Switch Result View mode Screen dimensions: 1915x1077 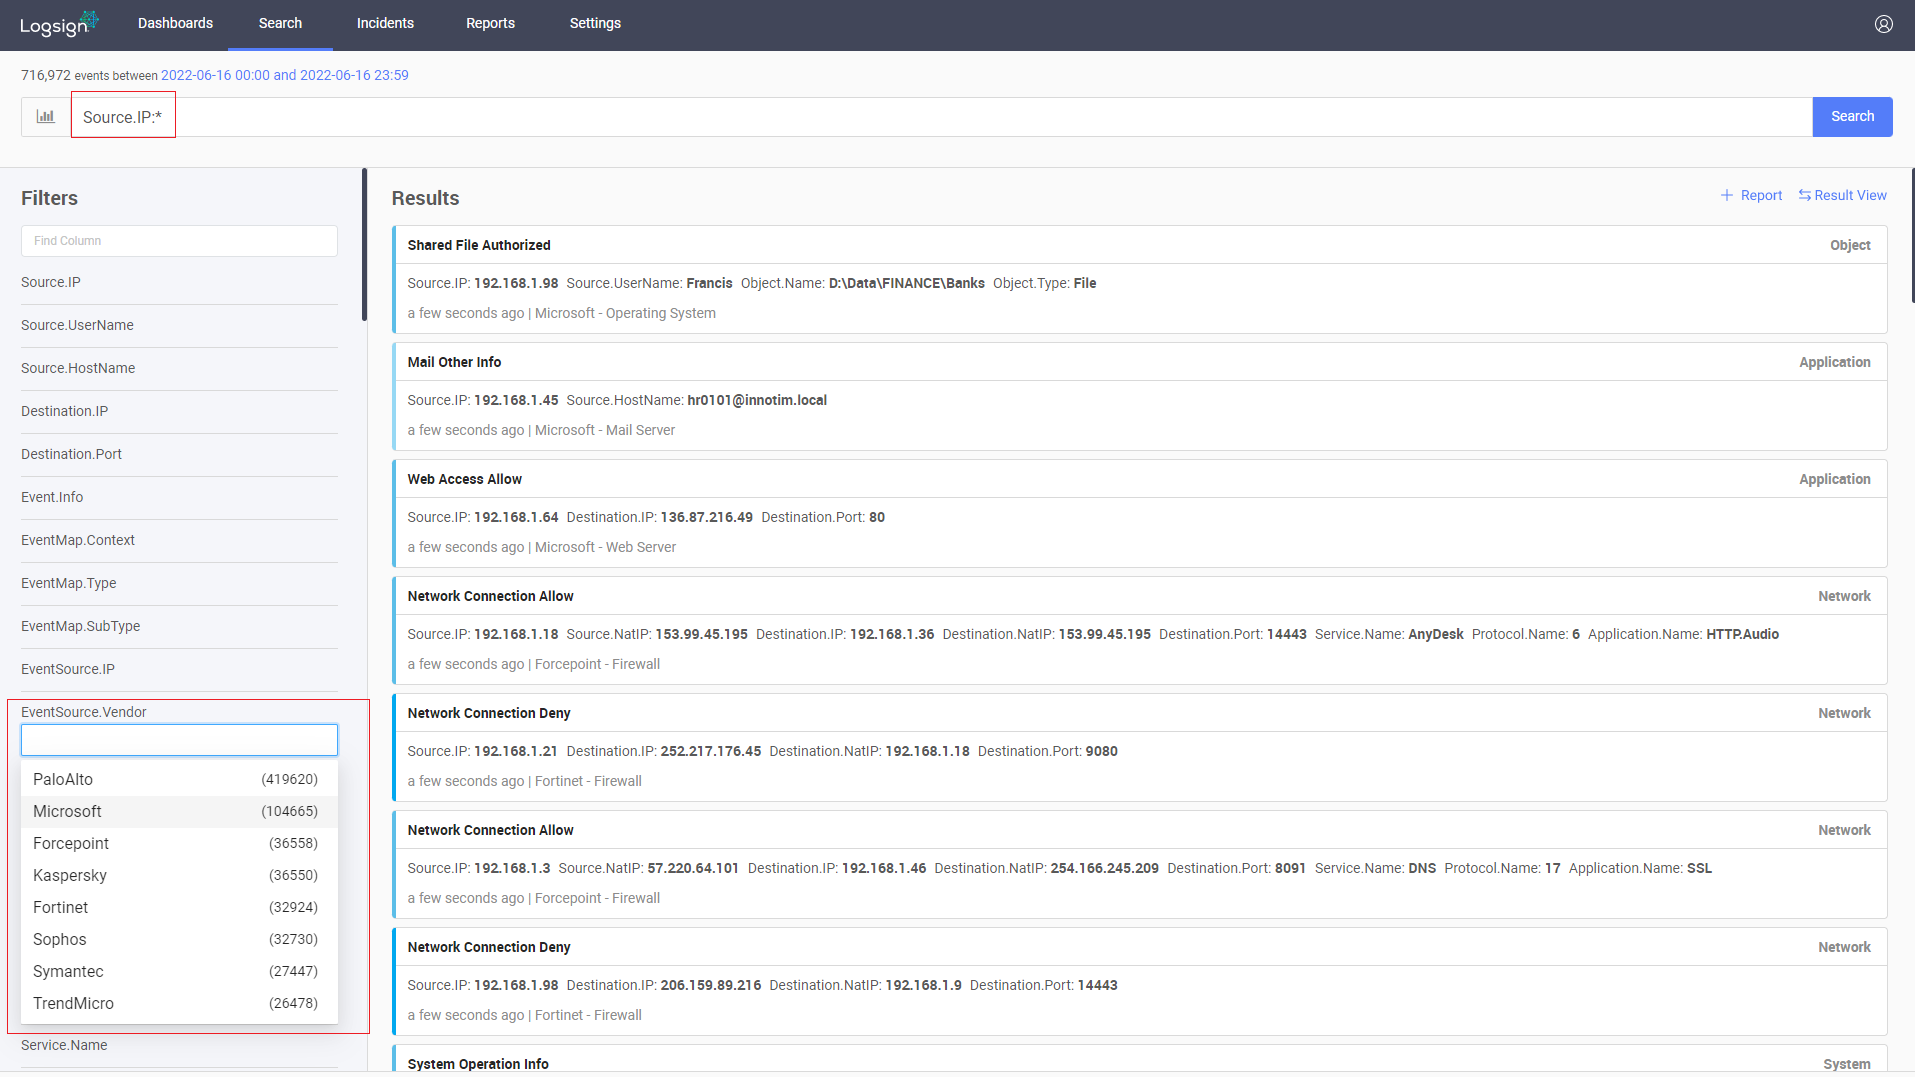point(1842,196)
